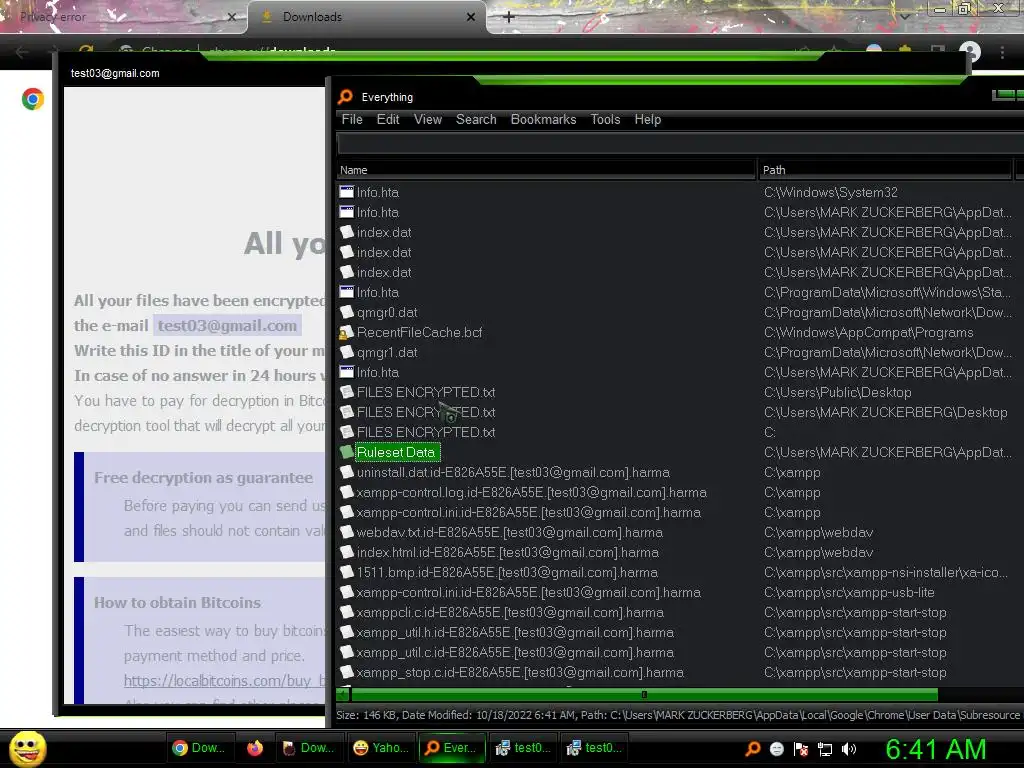
Task: Click the Chrome logo icon on Downloads page
Action: (33, 99)
